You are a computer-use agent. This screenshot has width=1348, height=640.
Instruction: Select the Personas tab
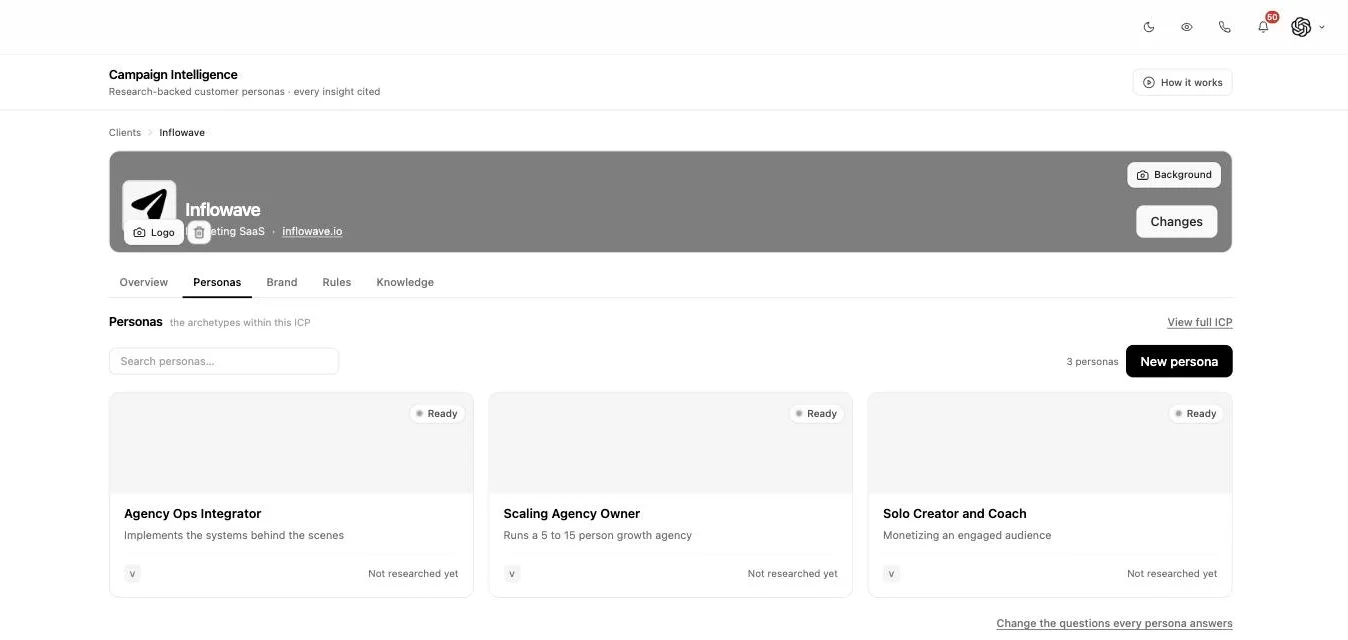[217, 282]
